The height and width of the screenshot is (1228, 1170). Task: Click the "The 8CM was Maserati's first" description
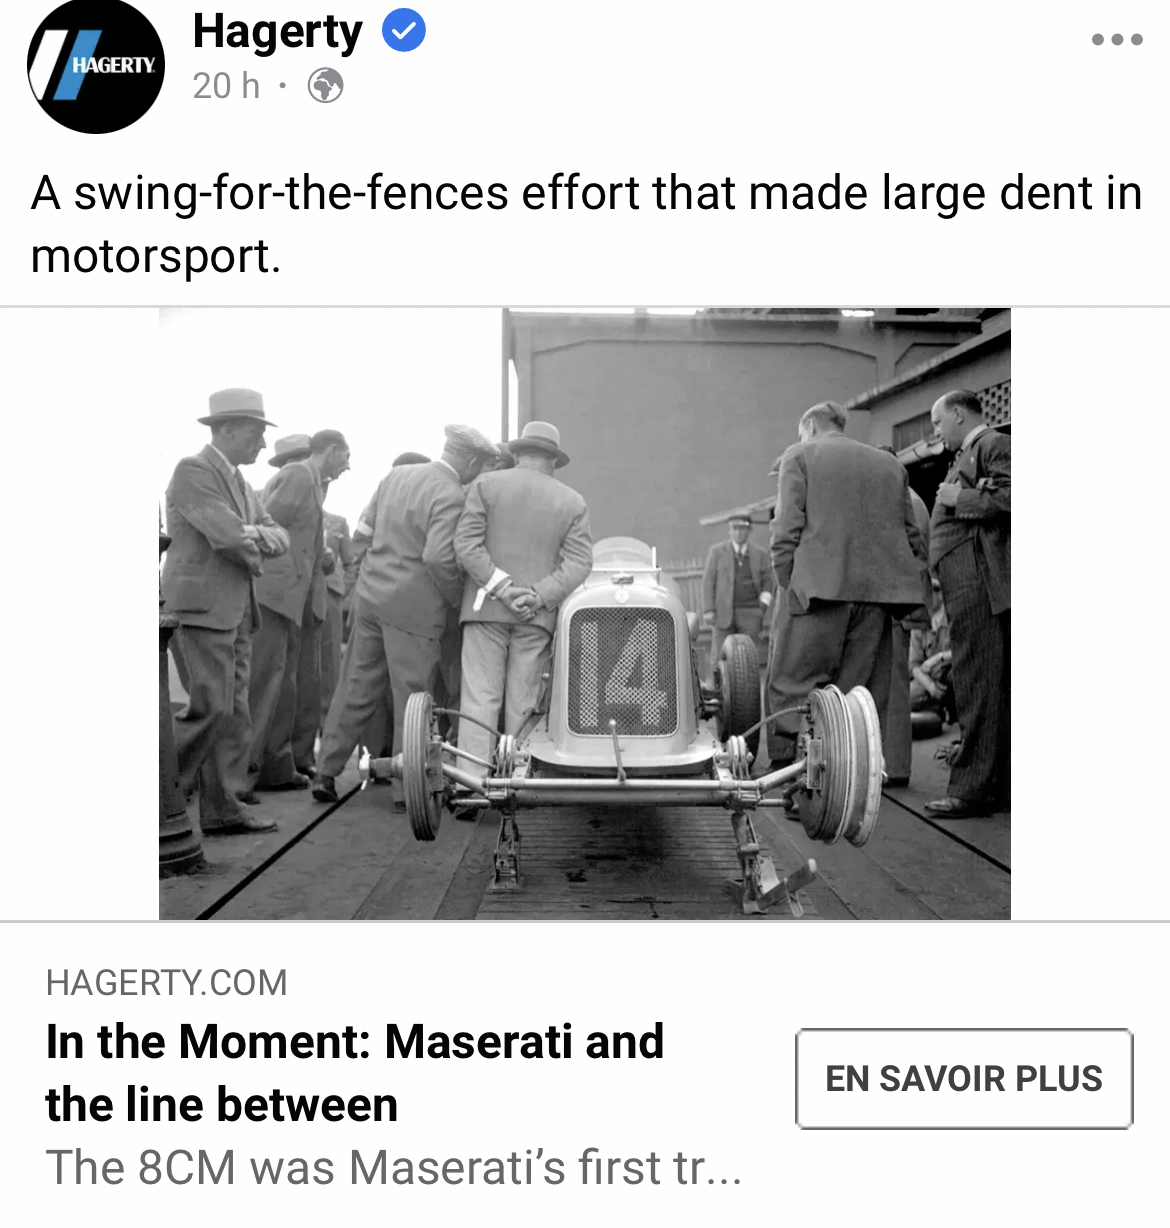pyautogui.click(x=394, y=1167)
